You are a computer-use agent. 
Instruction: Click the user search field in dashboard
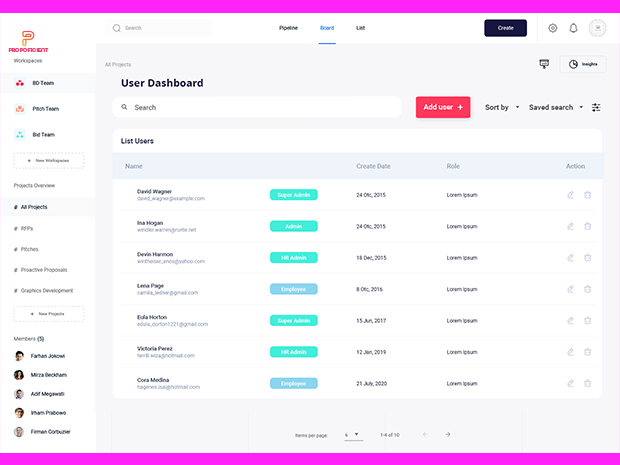[260, 107]
